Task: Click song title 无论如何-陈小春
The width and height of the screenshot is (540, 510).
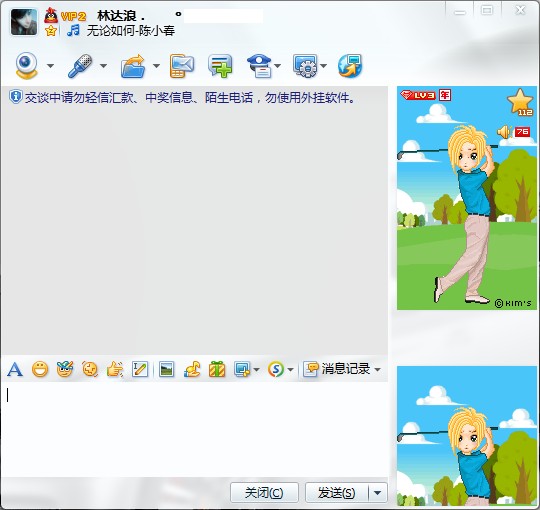Action: (131, 31)
